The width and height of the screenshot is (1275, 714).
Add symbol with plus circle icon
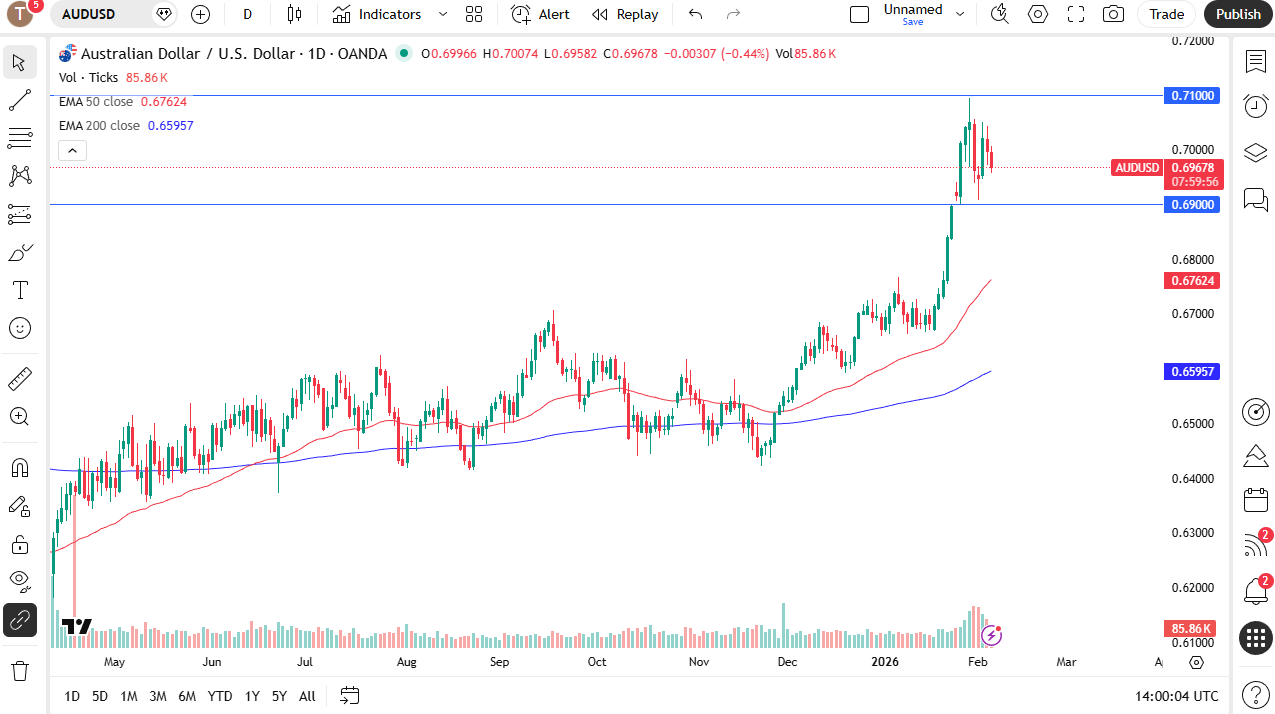pos(200,14)
